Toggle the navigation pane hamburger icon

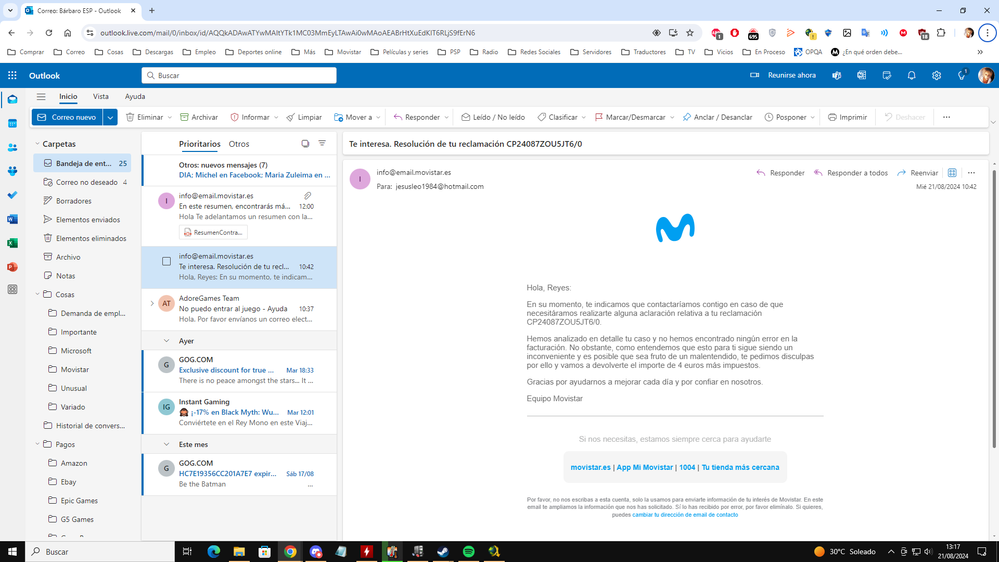(41, 97)
